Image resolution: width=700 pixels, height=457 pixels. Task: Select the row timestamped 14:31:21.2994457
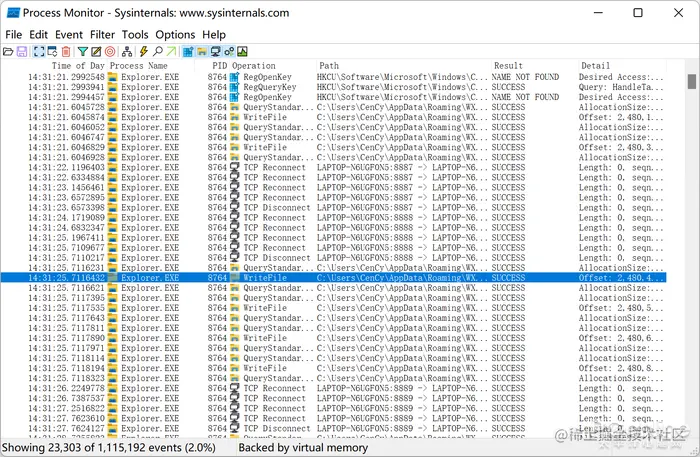point(333,97)
